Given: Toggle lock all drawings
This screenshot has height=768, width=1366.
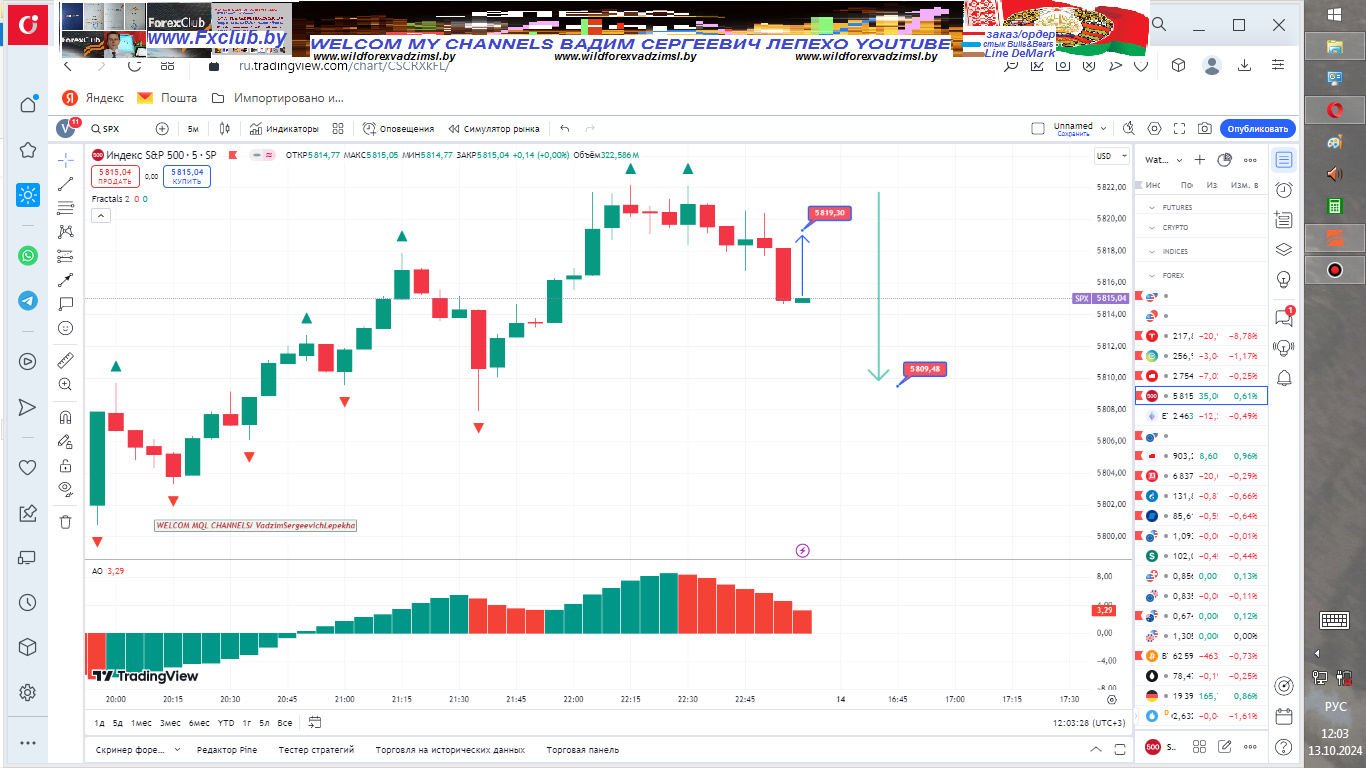Looking at the screenshot, I should click(66, 465).
